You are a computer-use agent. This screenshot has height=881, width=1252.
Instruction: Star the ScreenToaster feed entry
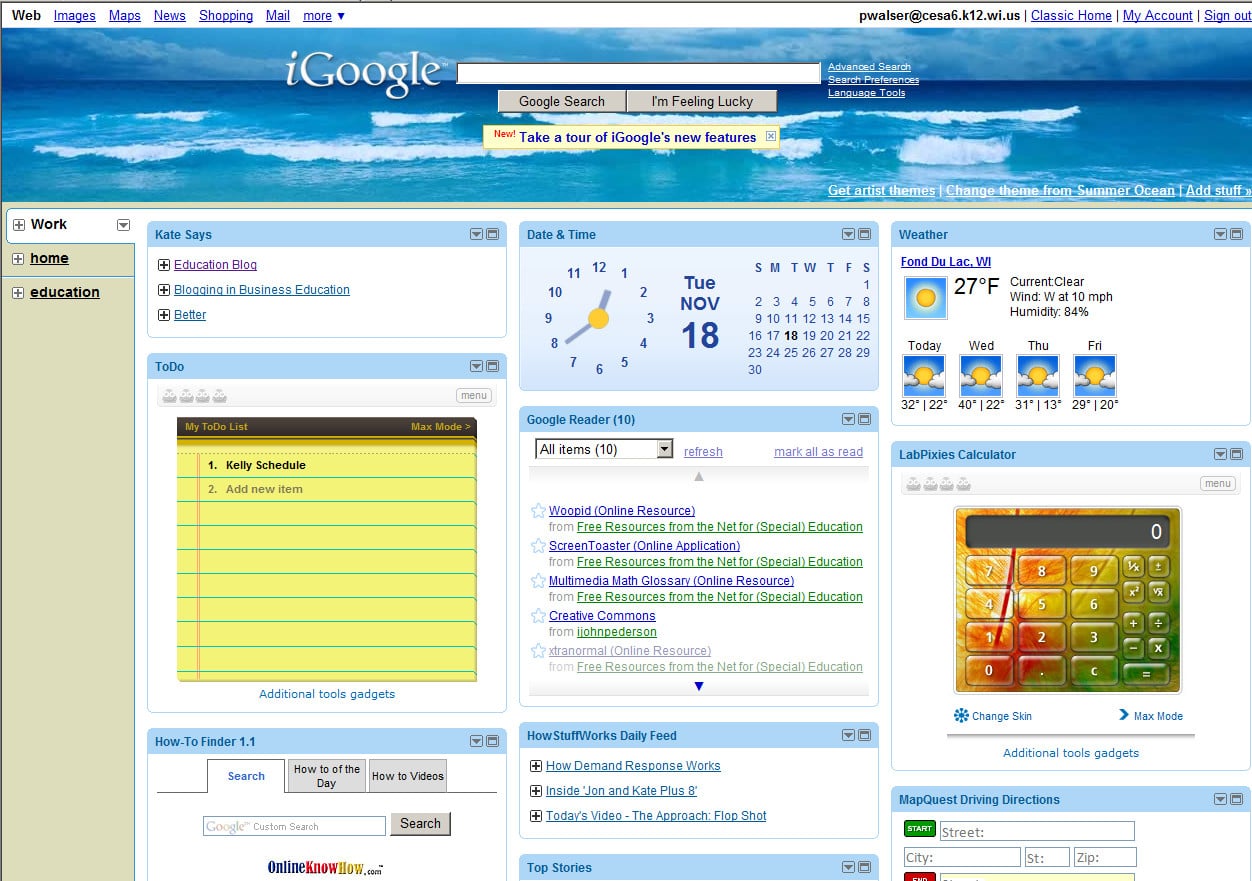click(537, 545)
